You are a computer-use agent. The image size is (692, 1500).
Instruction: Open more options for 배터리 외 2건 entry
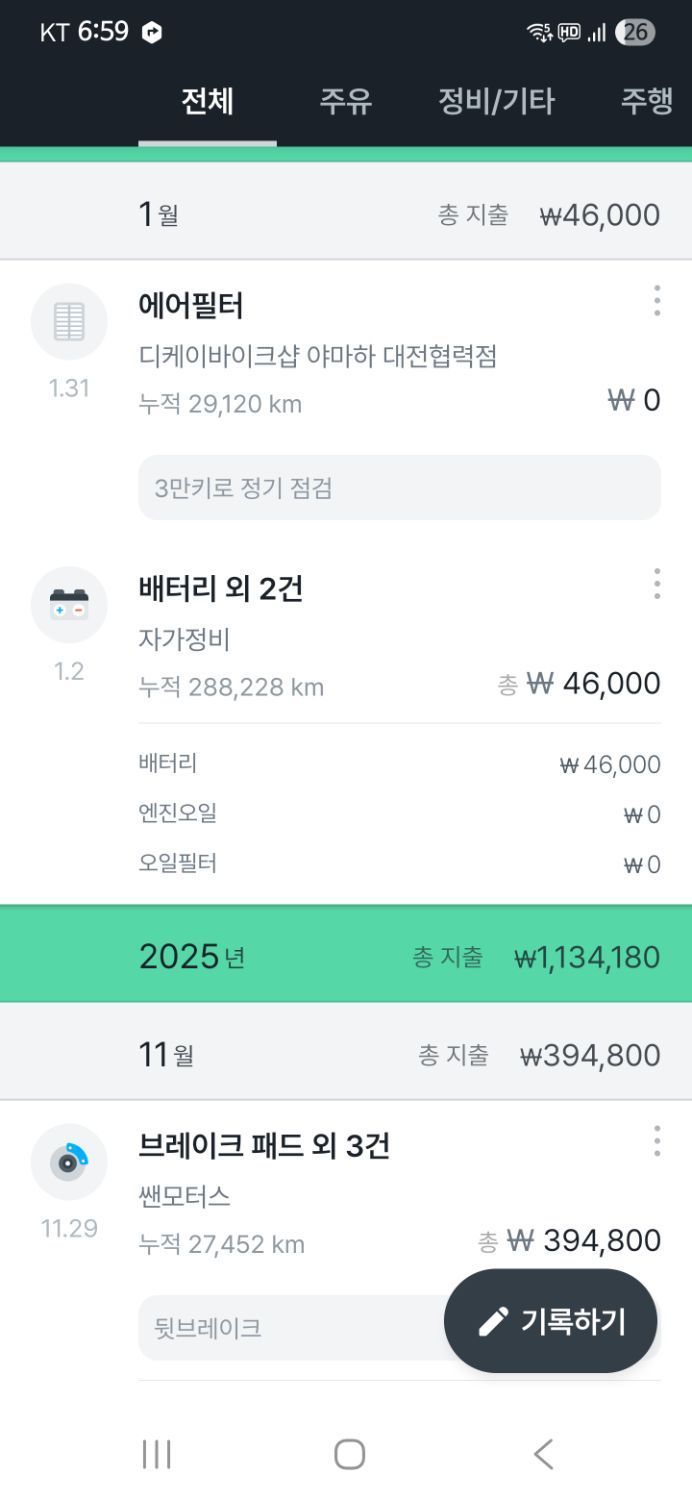pos(656,583)
